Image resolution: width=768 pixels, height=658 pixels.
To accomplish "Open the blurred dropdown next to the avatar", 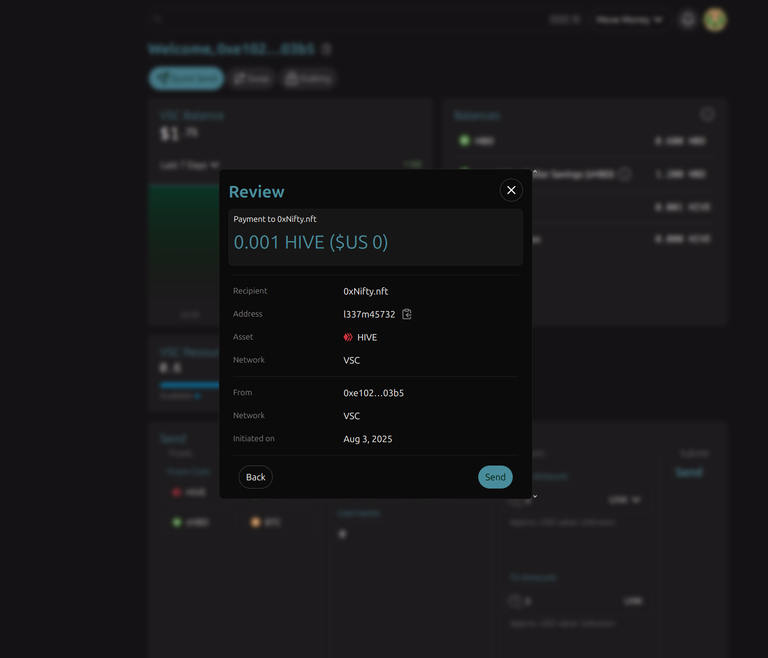I will [629, 20].
